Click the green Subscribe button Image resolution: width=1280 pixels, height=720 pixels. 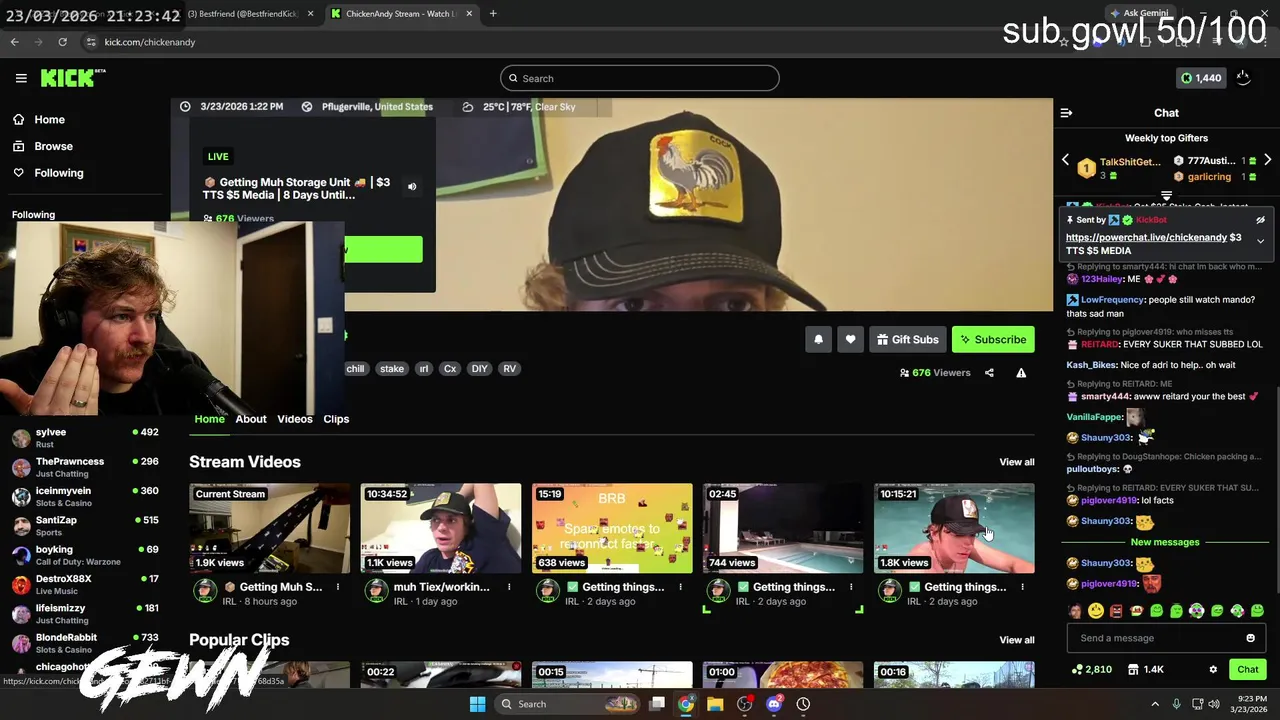(993, 340)
